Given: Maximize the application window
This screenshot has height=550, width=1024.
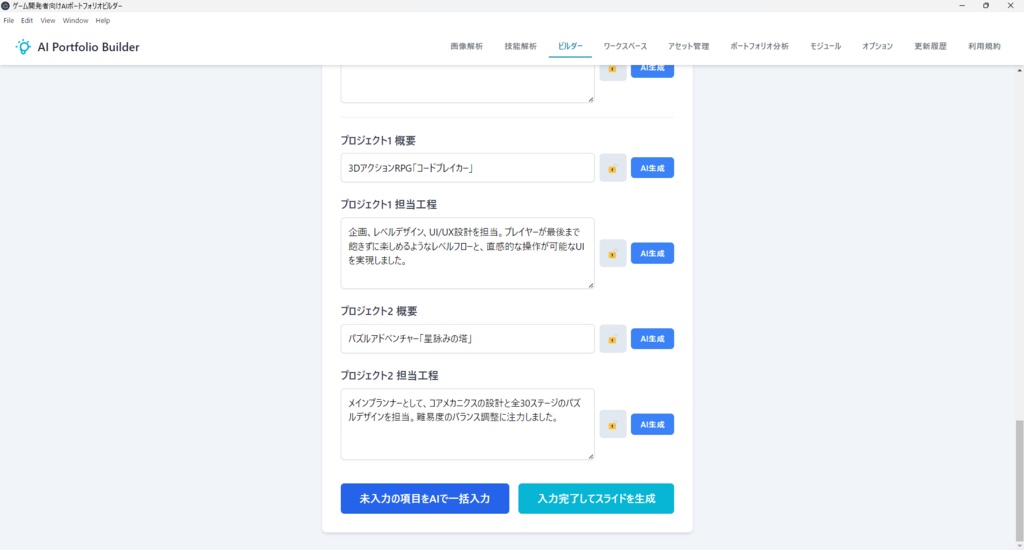Looking at the screenshot, I should [x=986, y=5].
